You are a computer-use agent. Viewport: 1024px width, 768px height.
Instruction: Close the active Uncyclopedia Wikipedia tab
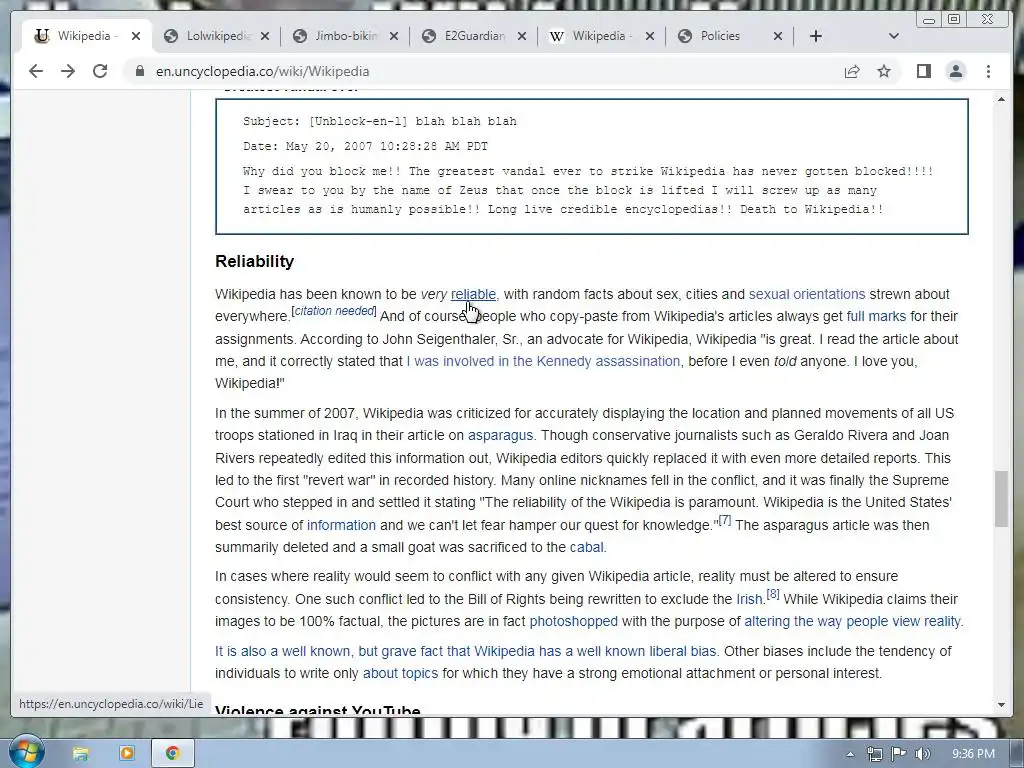[x=136, y=37]
